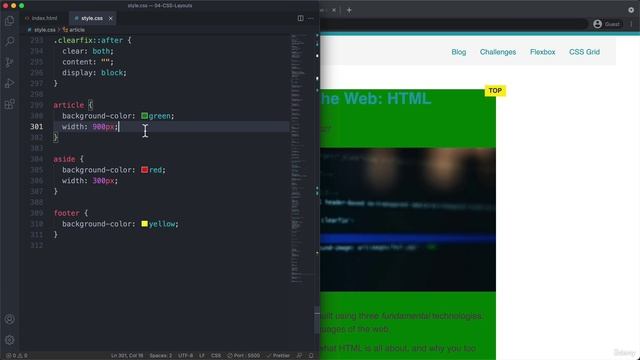Viewport: 640px width, 360px height.
Task: Click the .clearfix::after selector line
Action: tap(92, 40)
